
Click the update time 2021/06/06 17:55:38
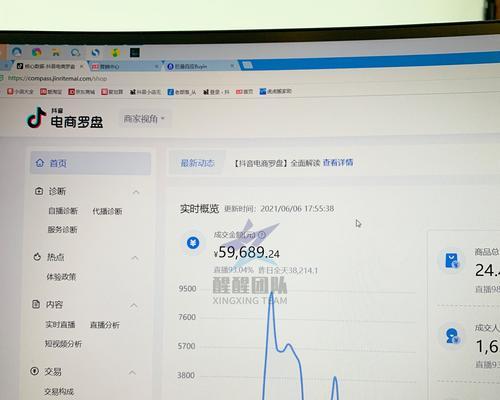click(297, 209)
